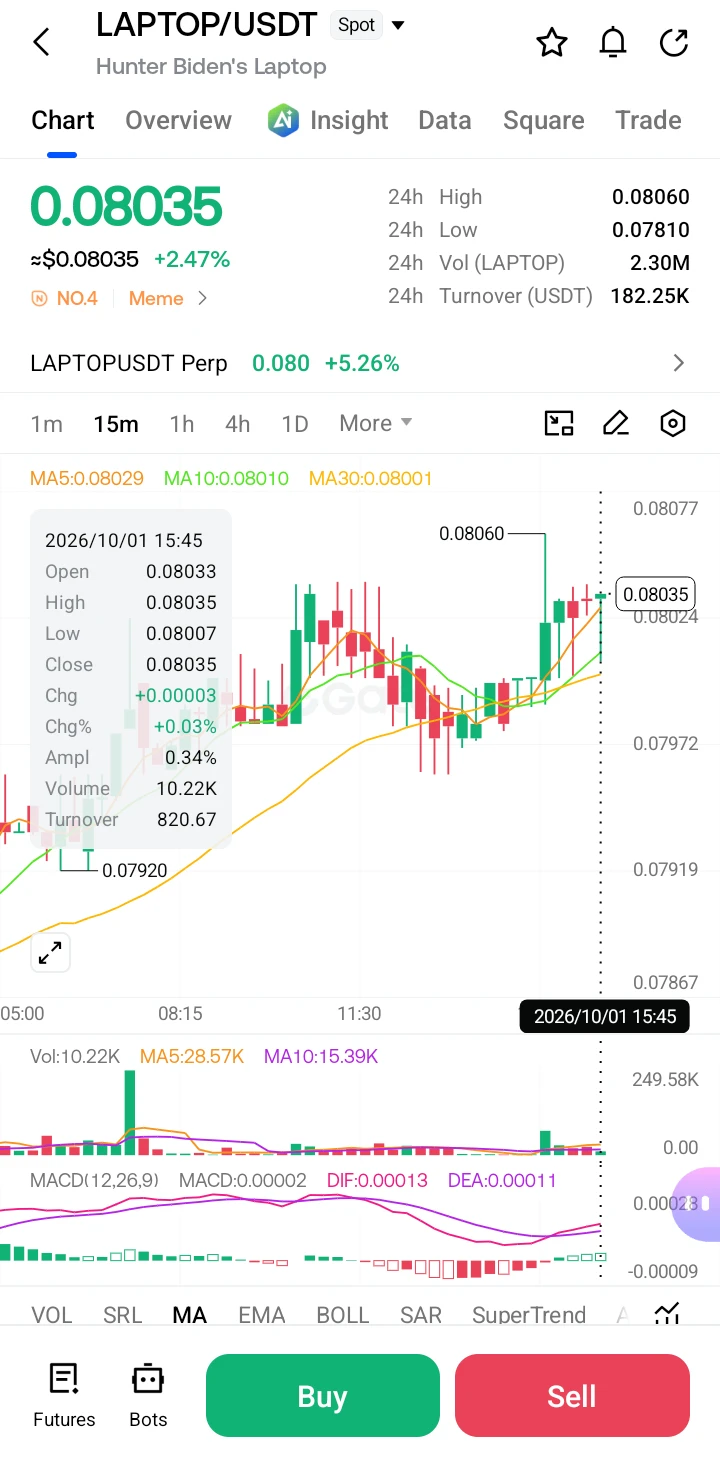720x1467 pixels.
Task: Open the Meme category link
Action: coord(167,298)
